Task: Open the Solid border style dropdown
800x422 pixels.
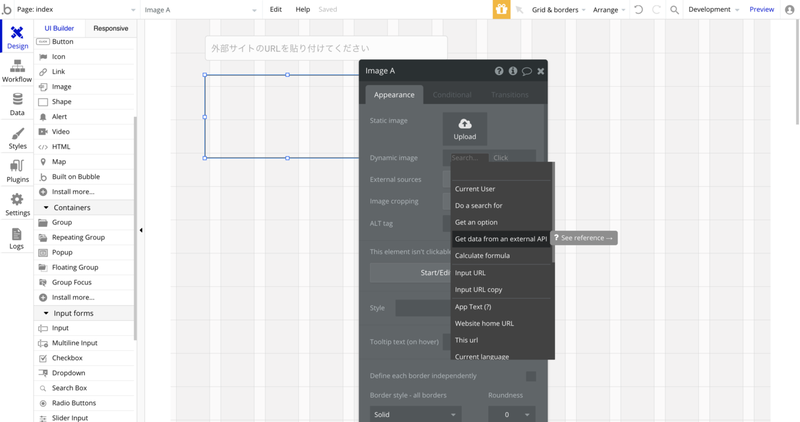Action: coord(415,414)
